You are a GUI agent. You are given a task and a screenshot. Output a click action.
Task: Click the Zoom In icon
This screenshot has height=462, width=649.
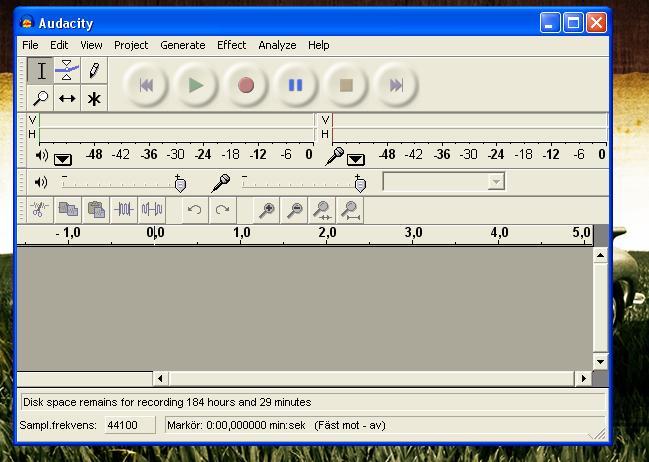267,210
